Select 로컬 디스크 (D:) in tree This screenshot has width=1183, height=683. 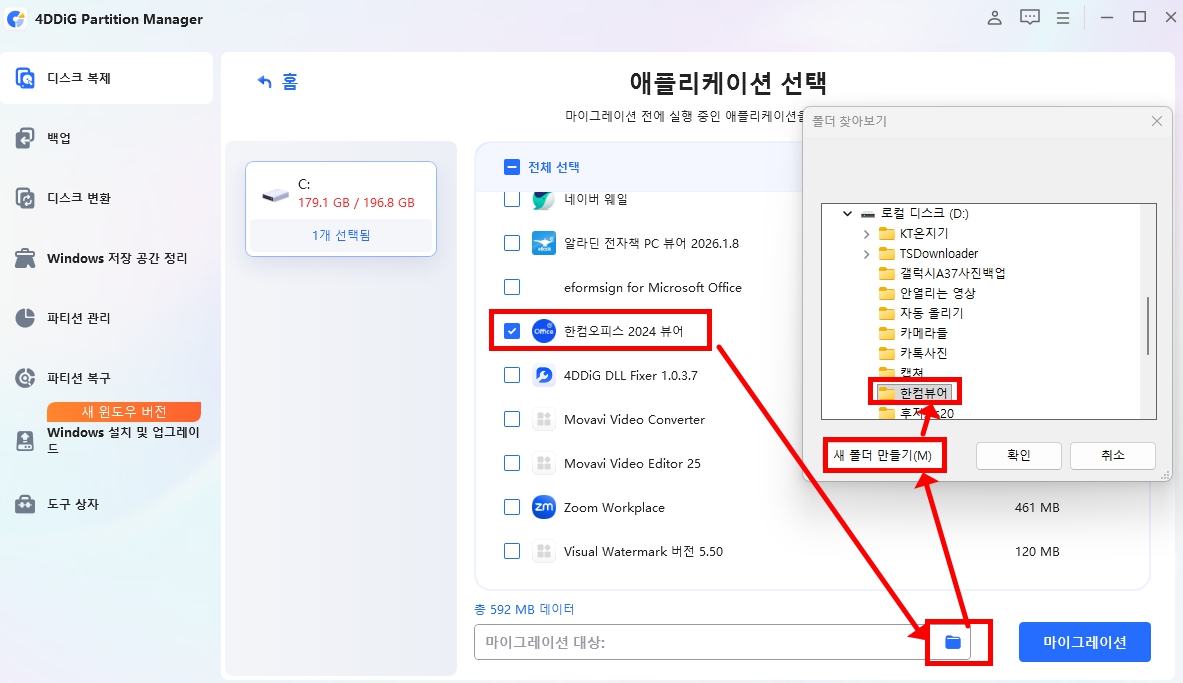click(x=924, y=214)
